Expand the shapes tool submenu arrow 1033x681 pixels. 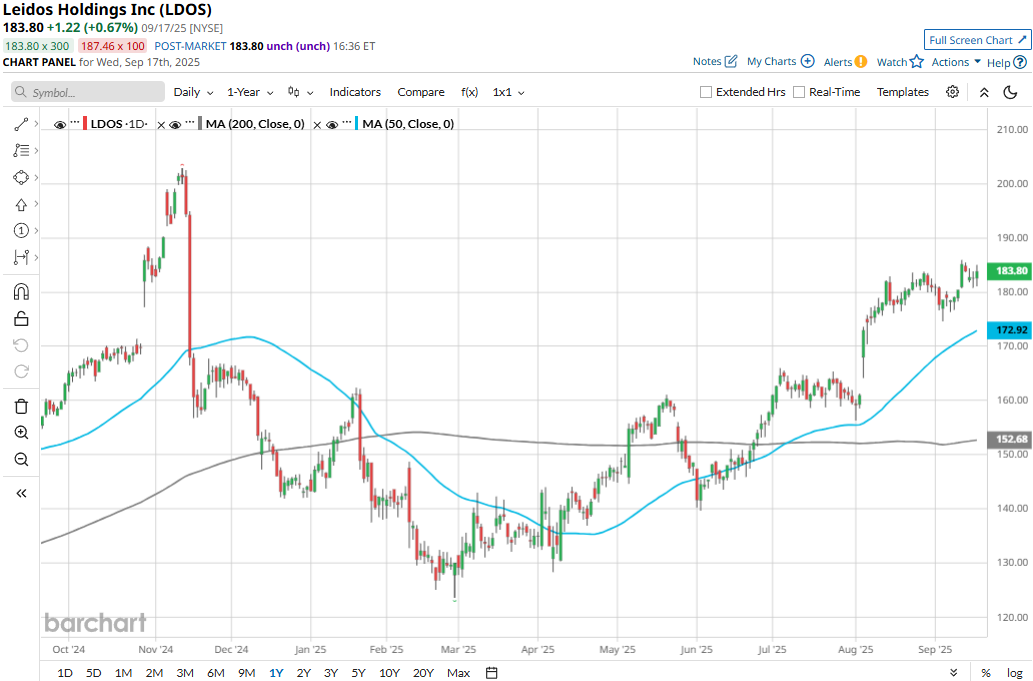(x=36, y=178)
